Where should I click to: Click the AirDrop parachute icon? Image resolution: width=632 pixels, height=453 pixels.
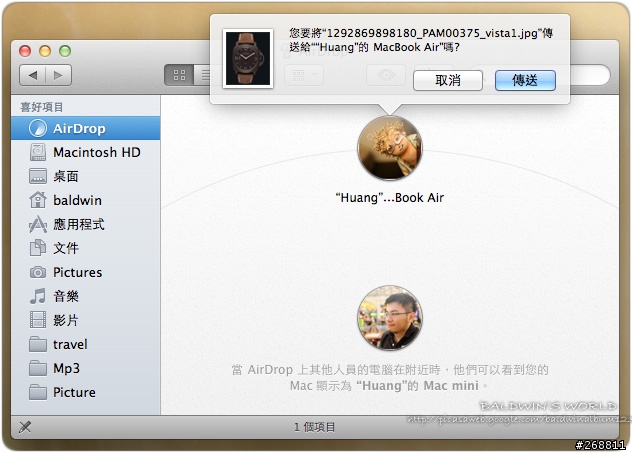pyautogui.click(x=38, y=128)
